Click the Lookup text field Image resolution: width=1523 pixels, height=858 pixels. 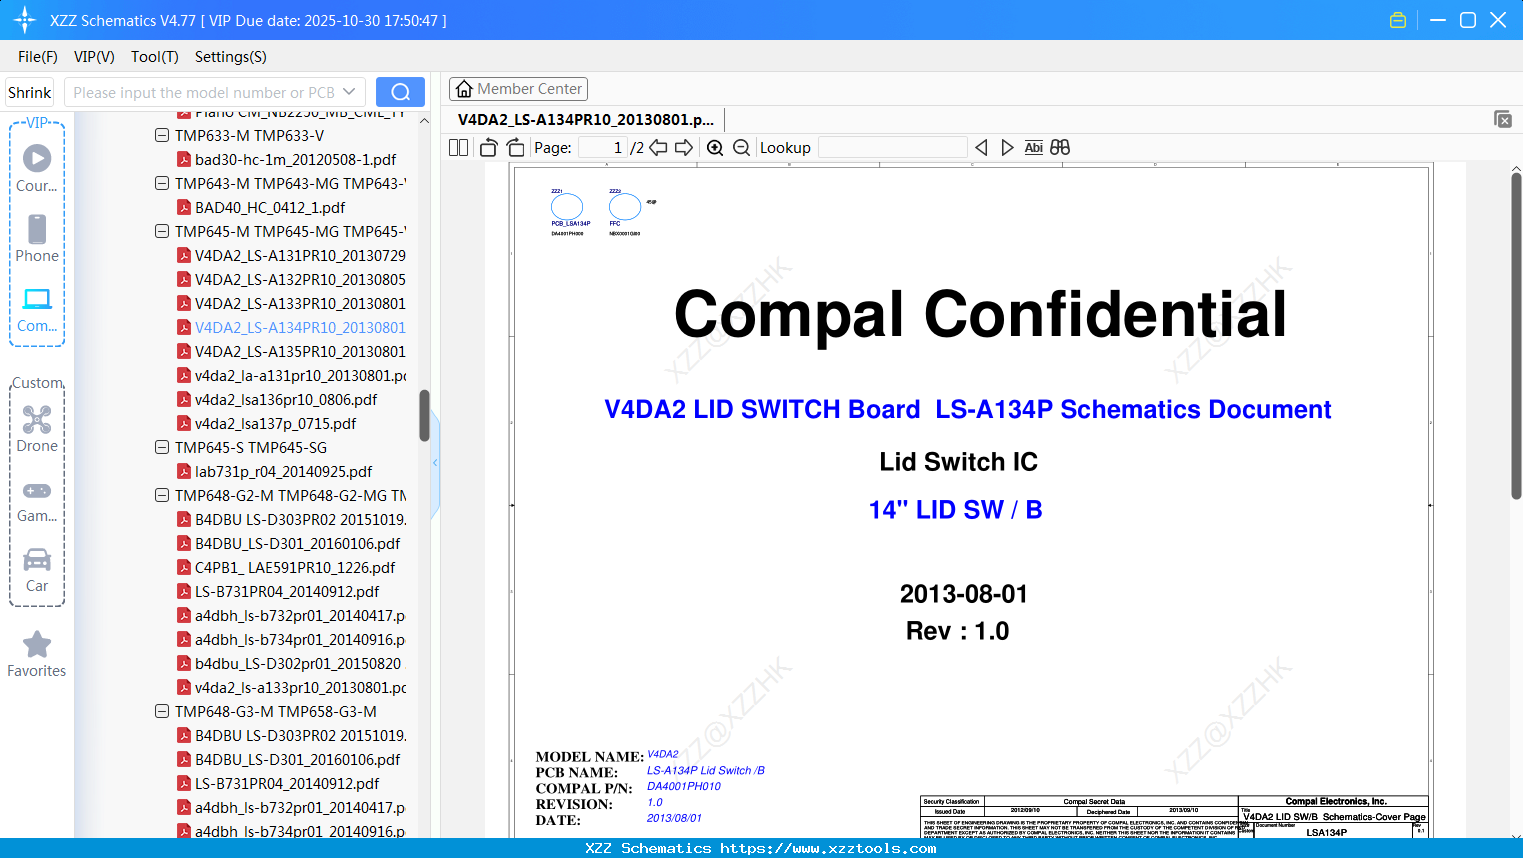pyautogui.click(x=892, y=148)
